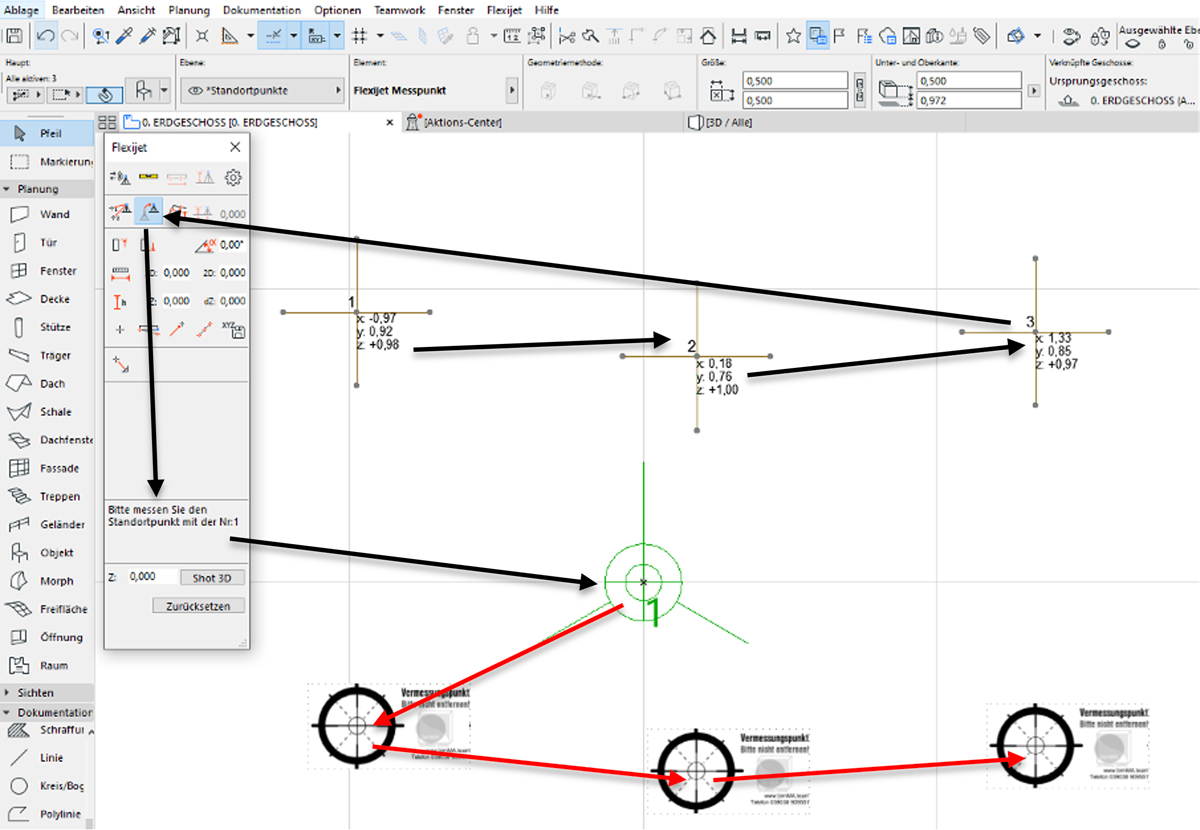Screen dimensions: 1200x830
Task: Select the Dach roof tool
Action: pos(48,383)
